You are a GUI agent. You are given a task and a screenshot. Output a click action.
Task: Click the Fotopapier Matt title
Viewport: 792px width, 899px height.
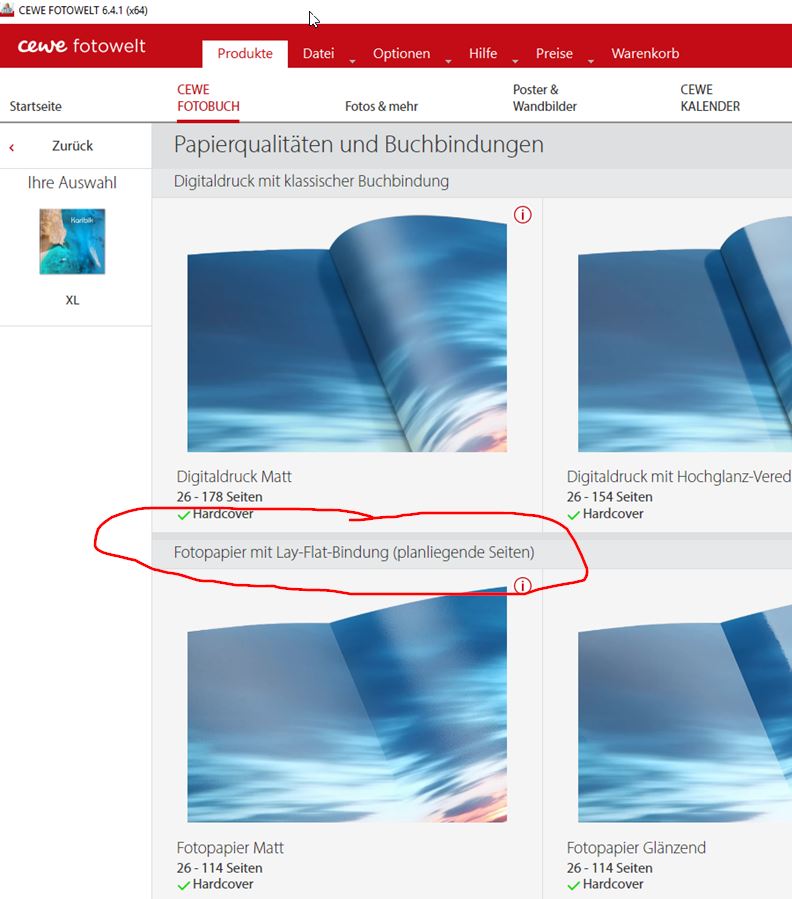pyautogui.click(x=230, y=847)
